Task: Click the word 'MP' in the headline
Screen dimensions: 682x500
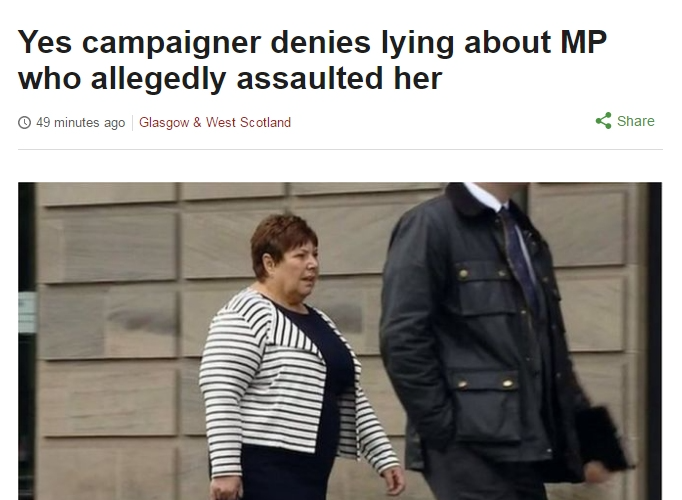Action: point(583,42)
